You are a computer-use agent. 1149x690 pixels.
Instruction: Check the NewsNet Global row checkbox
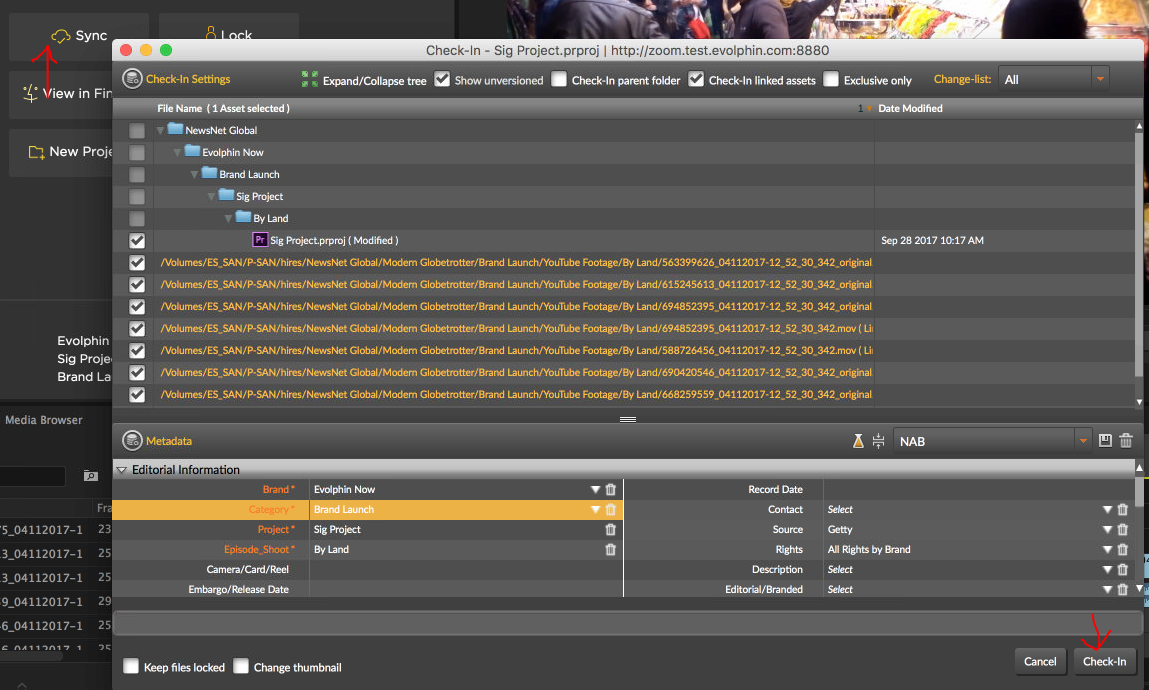coord(137,130)
